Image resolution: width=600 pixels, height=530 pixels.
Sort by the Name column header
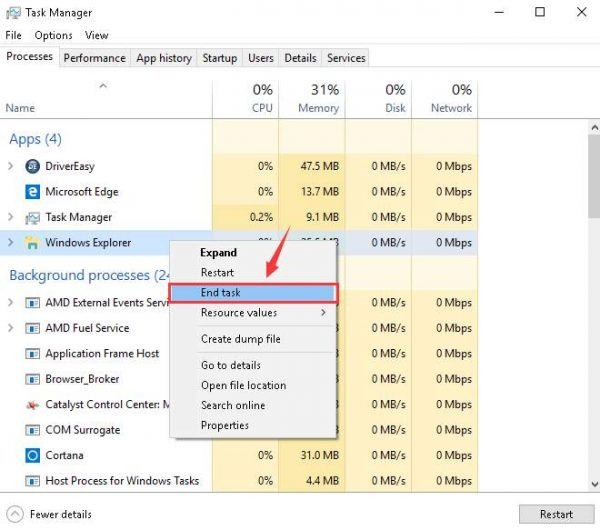pos(106,99)
